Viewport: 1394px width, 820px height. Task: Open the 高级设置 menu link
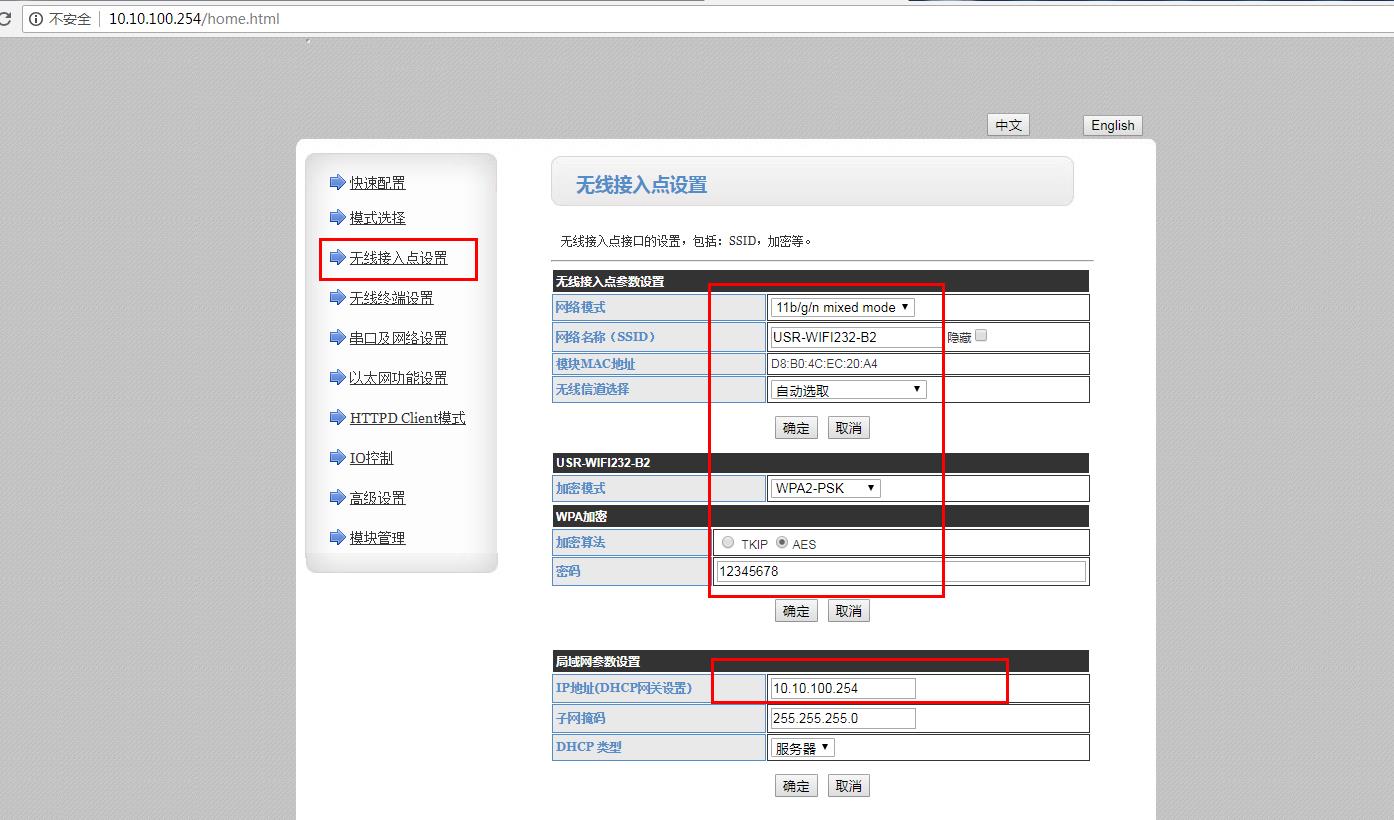pyautogui.click(x=377, y=498)
